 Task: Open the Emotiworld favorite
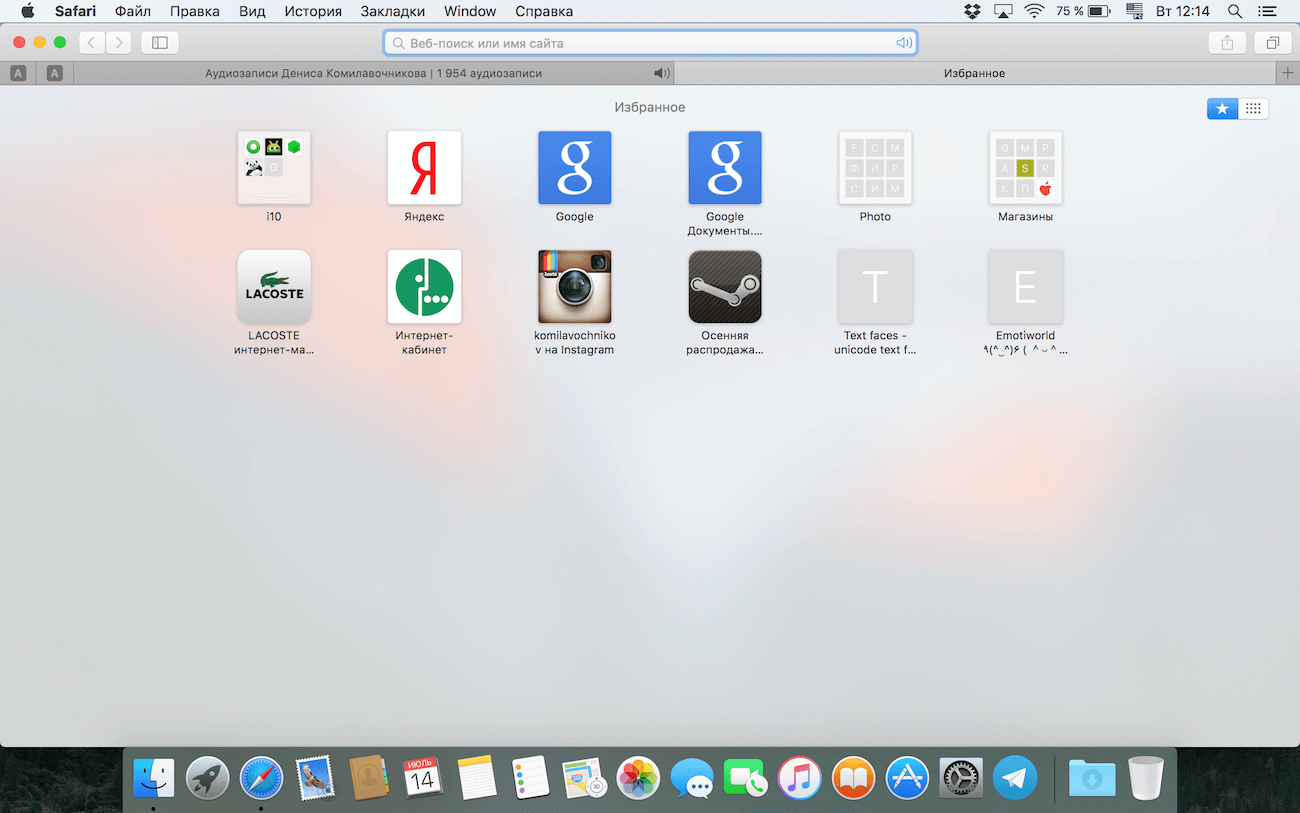pyautogui.click(x=1025, y=287)
